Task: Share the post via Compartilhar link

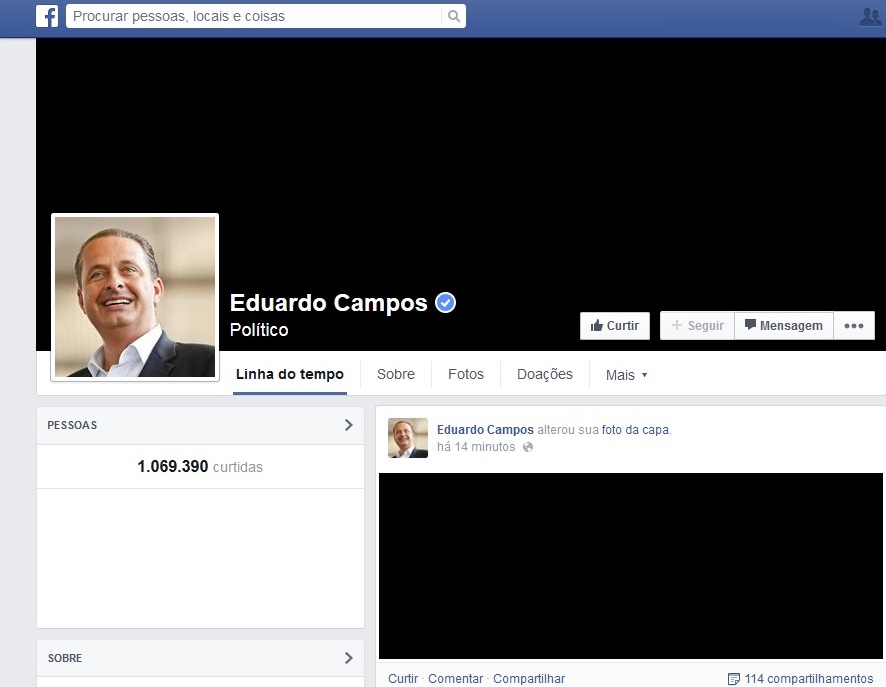Action: point(528,678)
